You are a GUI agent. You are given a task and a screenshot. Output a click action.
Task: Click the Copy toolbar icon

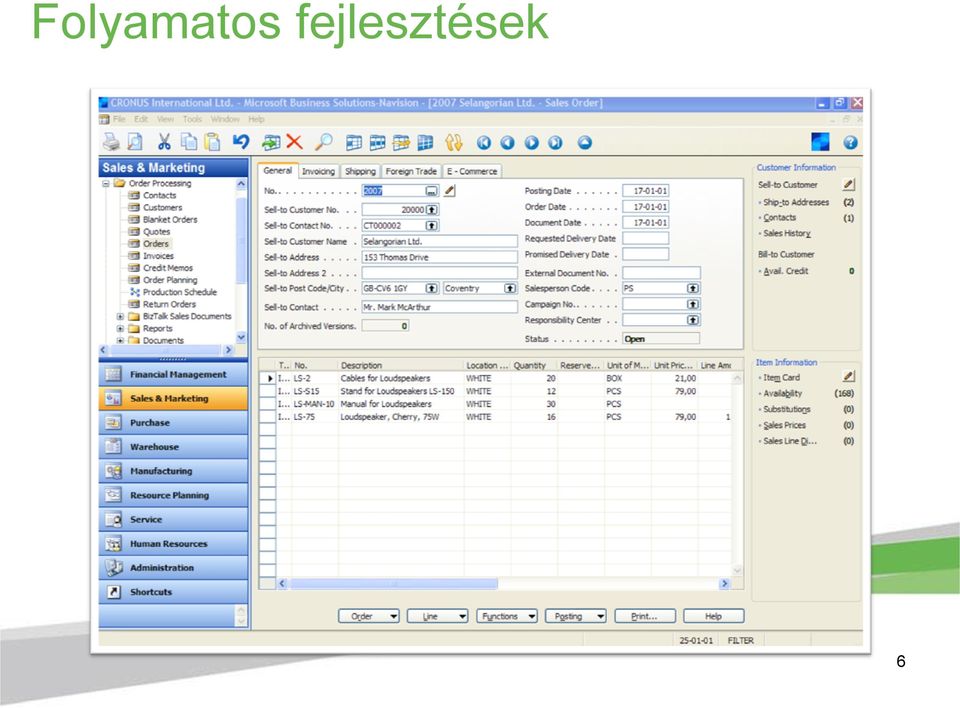point(189,142)
